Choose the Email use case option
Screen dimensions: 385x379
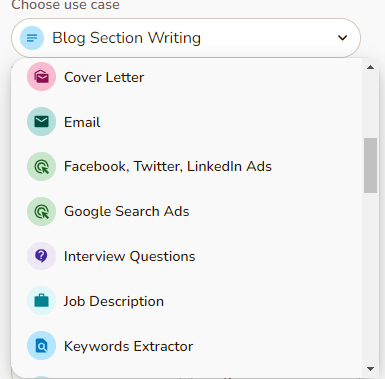(x=187, y=122)
